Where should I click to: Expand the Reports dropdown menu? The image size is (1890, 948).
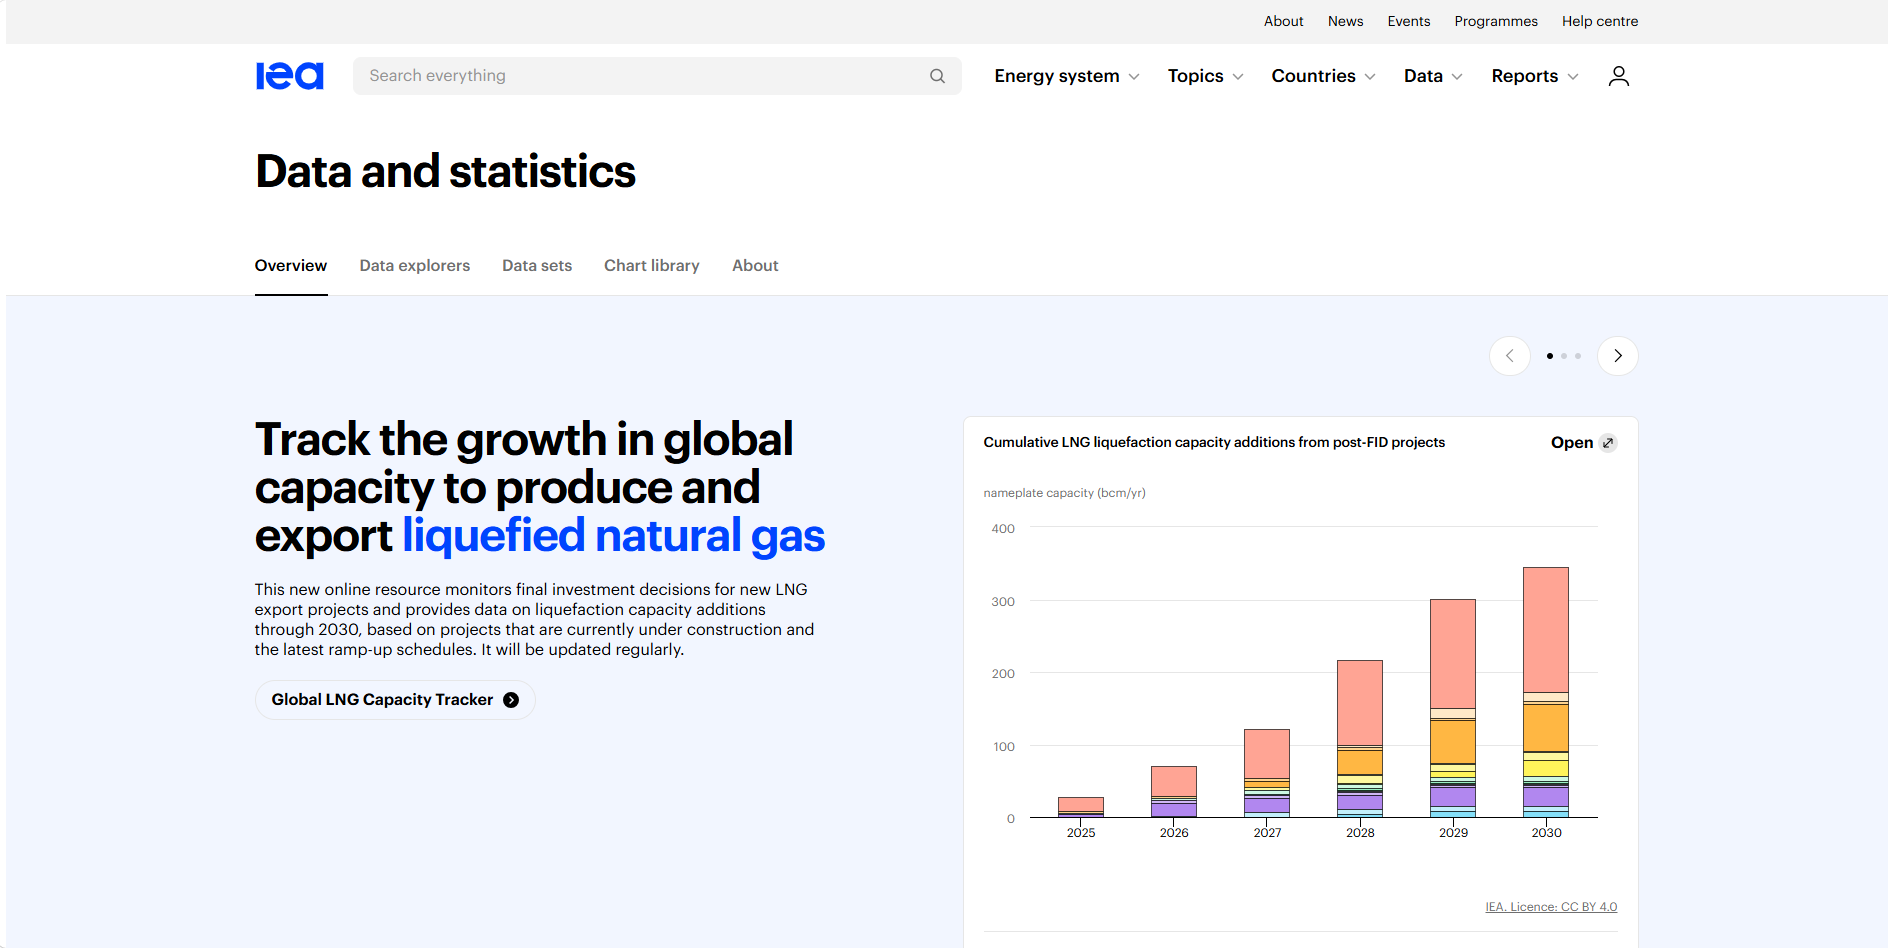pyautogui.click(x=1535, y=76)
